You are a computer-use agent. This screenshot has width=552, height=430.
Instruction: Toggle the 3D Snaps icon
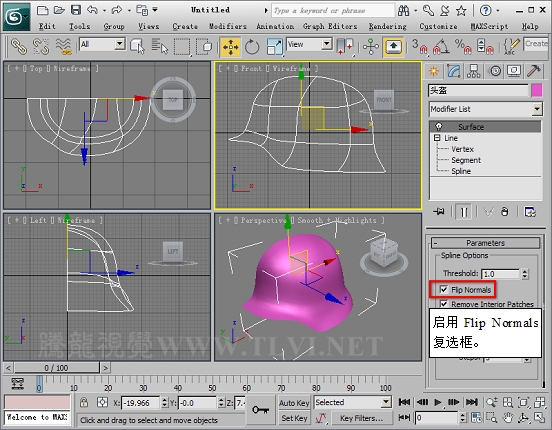pyautogui.click(x=419, y=46)
